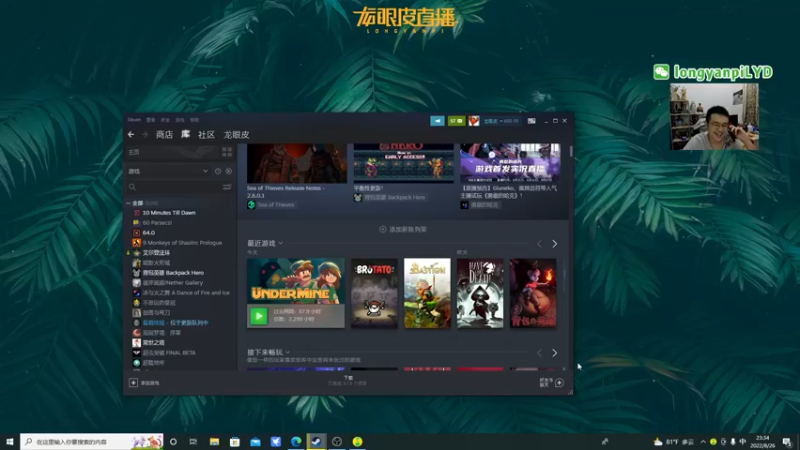The height and width of the screenshot is (450, 800).
Task: Select the blue game queued for update
Action: [x=175, y=323]
